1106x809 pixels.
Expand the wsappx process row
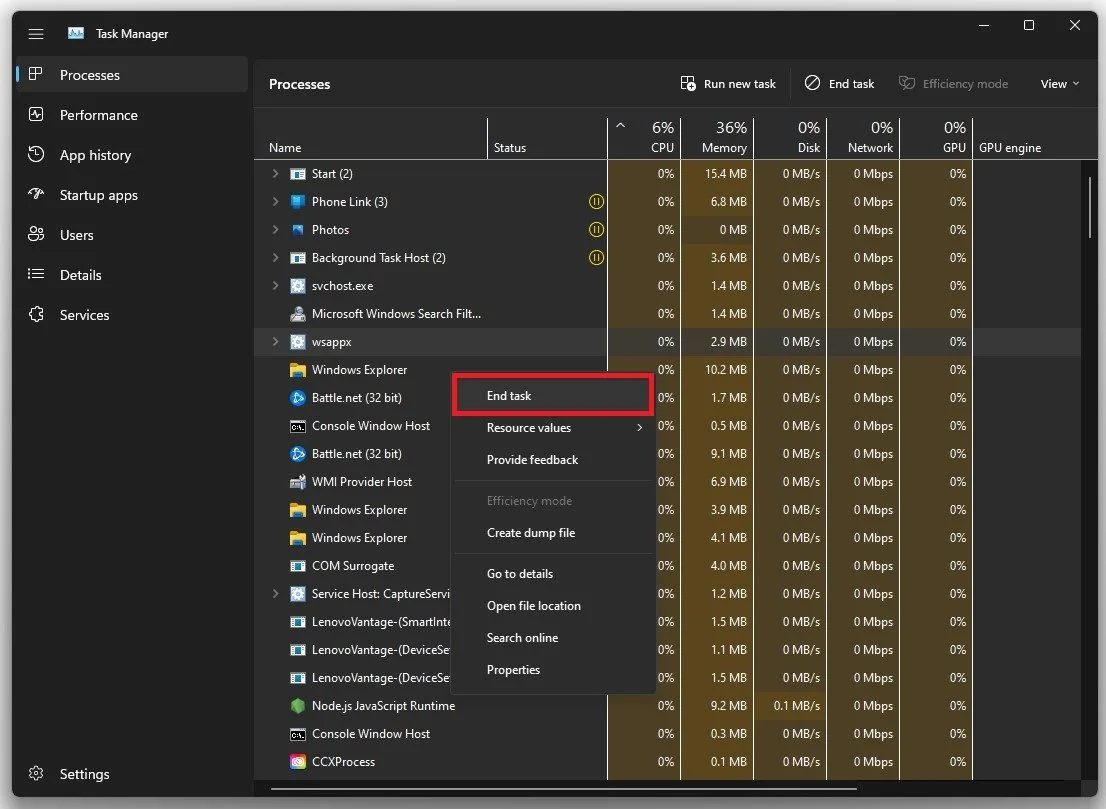coord(276,341)
